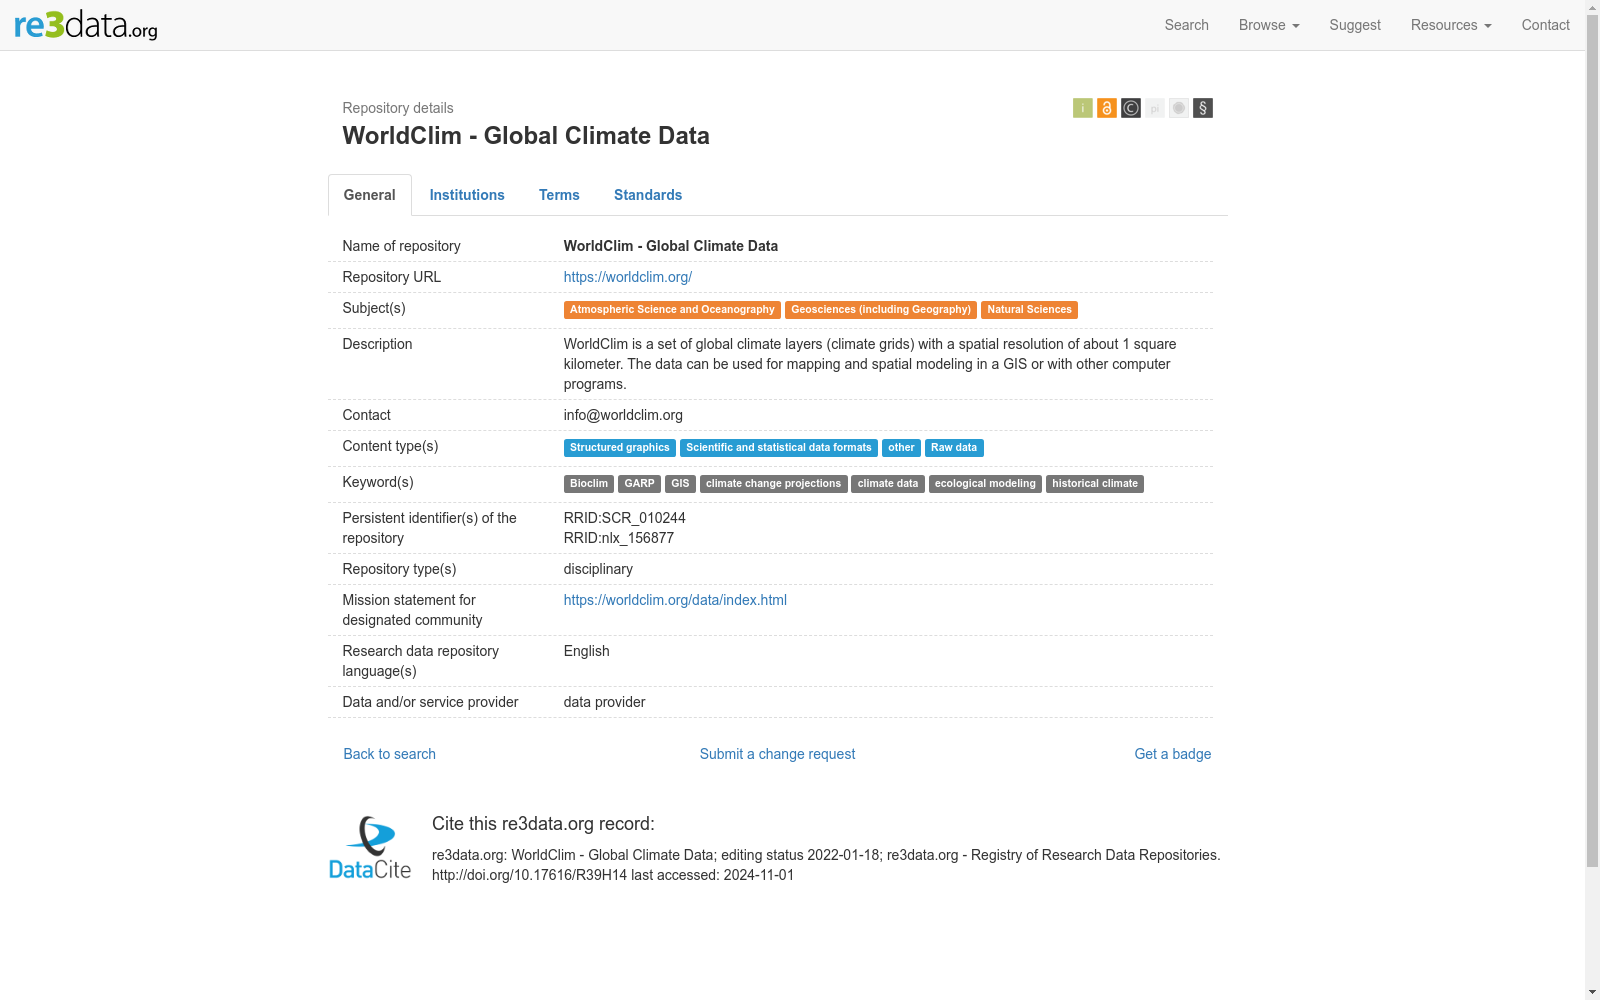Click the DataCite logo
This screenshot has width=1600, height=1000.
tap(370, 848)
